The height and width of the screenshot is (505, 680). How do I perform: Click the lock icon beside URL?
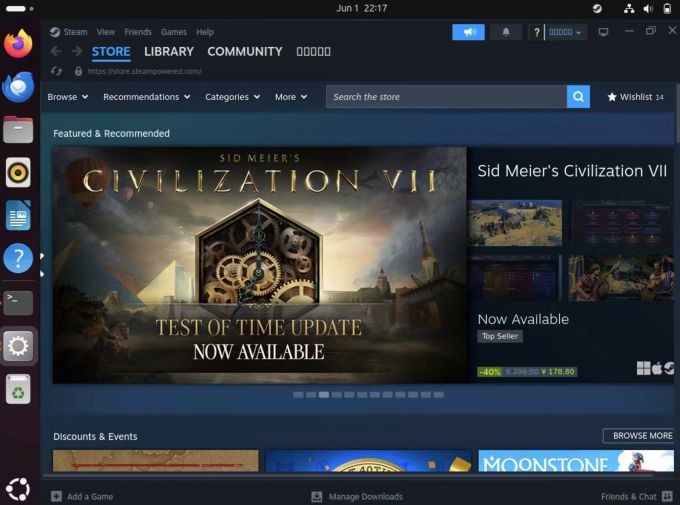pyautogui.click(x=78, y=71)
